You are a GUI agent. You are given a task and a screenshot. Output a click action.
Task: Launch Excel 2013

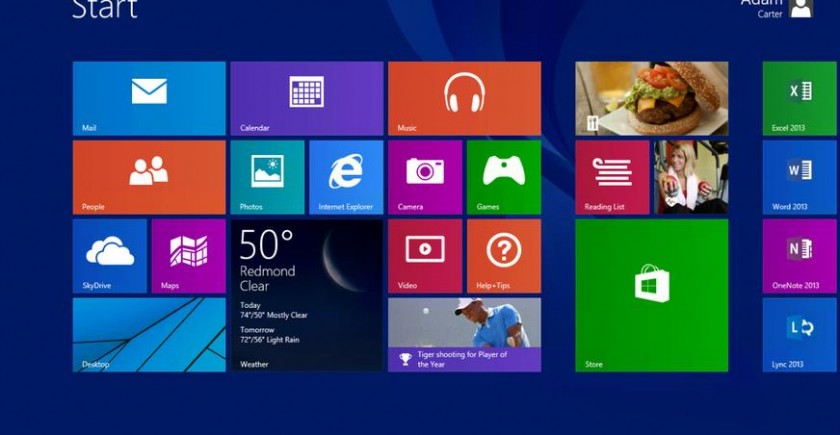pyautogui.click(x=799, y=98)
